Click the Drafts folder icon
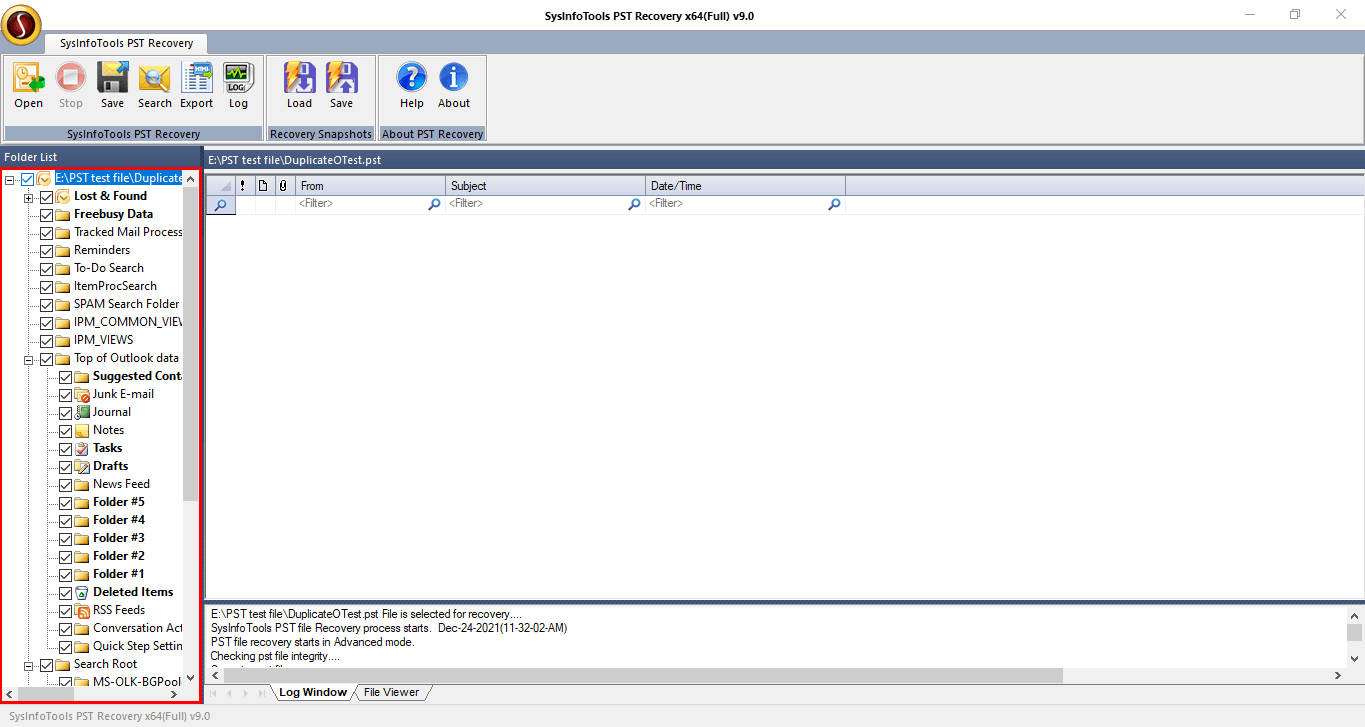 [83, 466]
